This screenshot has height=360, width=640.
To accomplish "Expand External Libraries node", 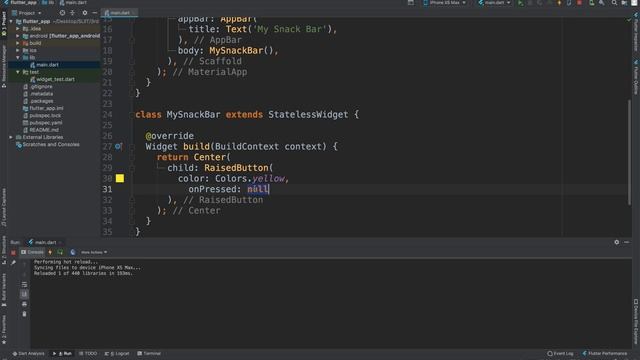I will (x=11, y=137).
